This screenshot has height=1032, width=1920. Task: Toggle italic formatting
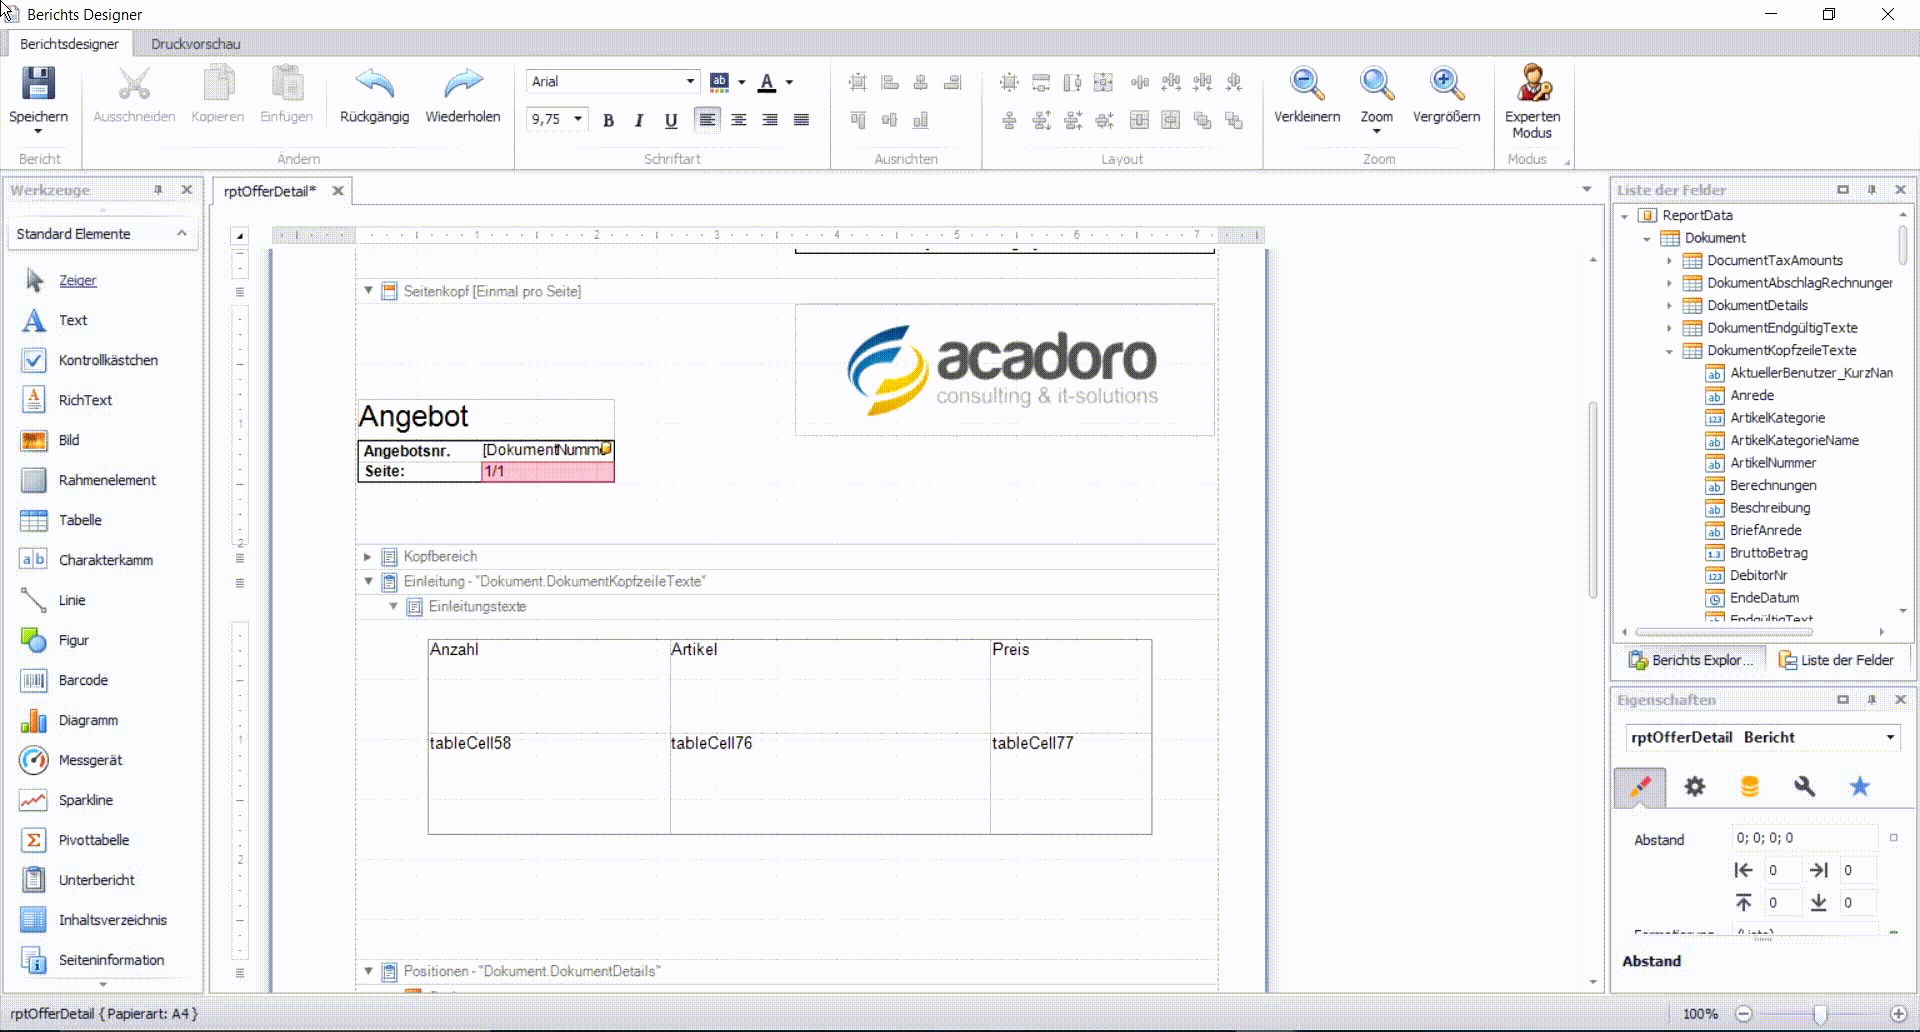[639, 120]
